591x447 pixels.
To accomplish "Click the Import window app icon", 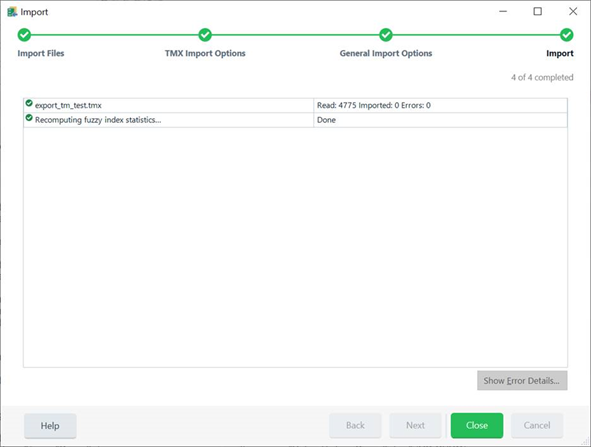I will 12,12.
